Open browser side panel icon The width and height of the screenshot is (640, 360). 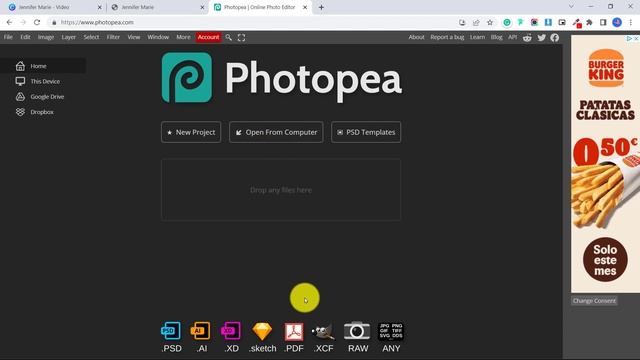pyautogui.click(x=603, y=22)
